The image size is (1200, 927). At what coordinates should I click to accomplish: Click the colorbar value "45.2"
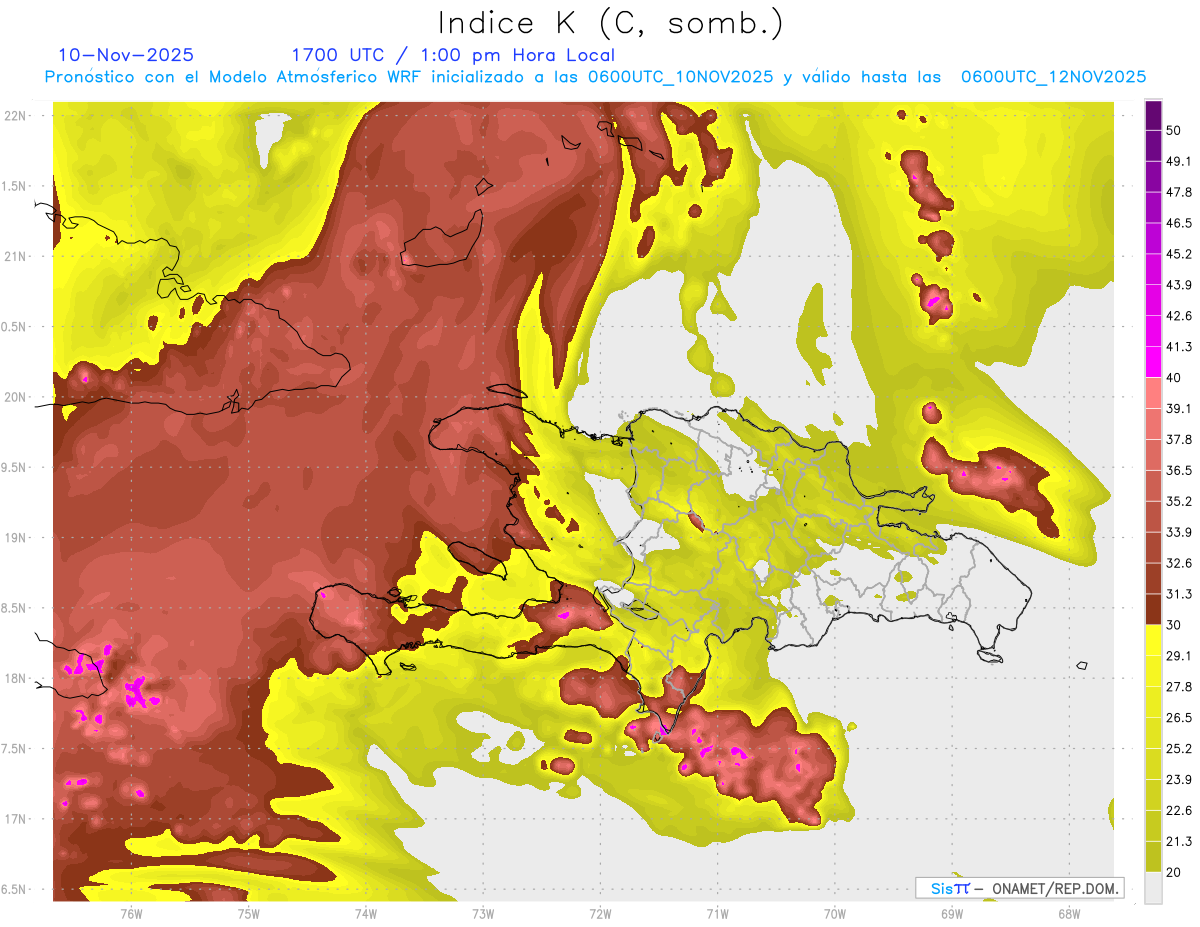click(1179, 254)
